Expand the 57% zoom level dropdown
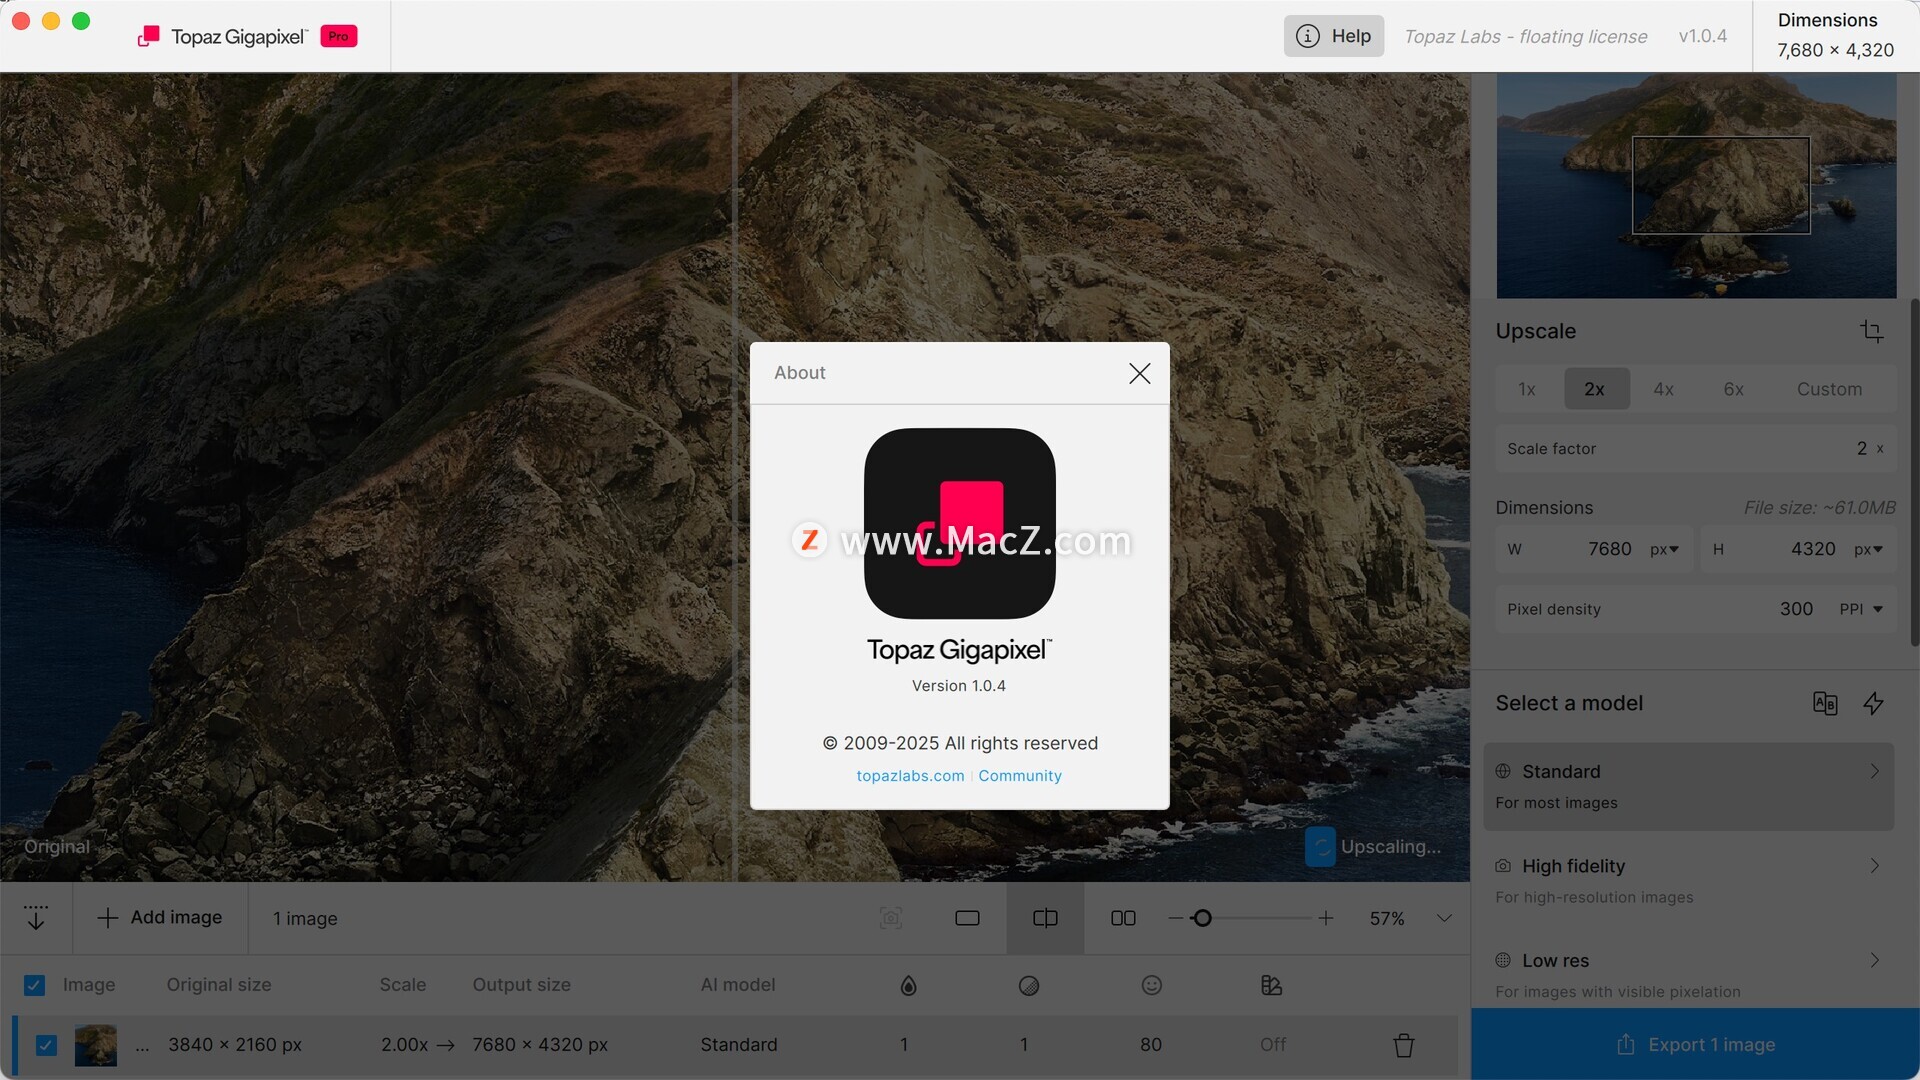The image size is (1920, 1080). (x=1444, y=918)
